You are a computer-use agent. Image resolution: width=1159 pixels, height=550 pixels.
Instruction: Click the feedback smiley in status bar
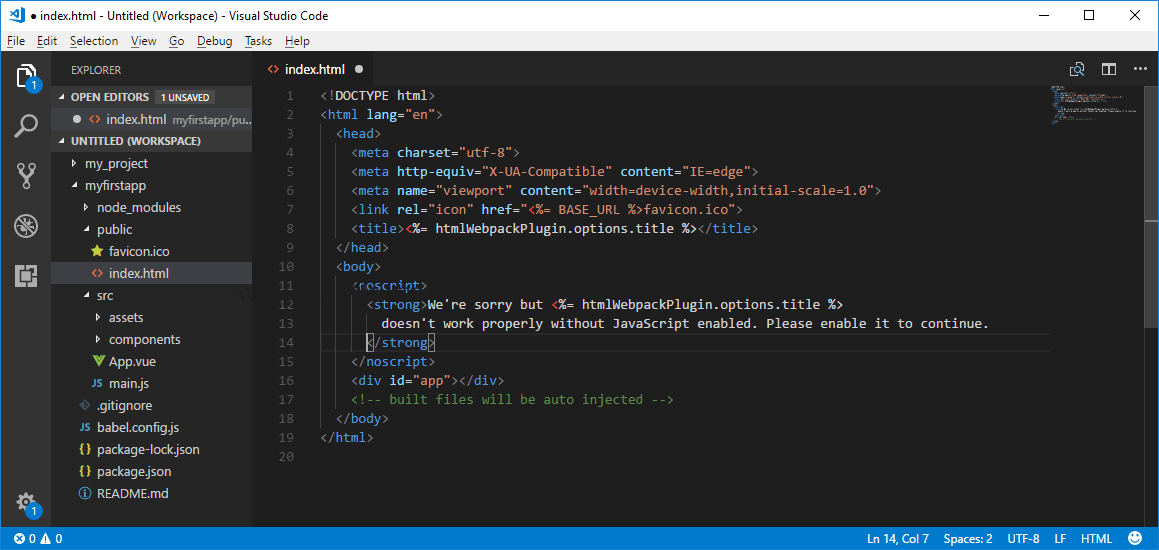1135,538
